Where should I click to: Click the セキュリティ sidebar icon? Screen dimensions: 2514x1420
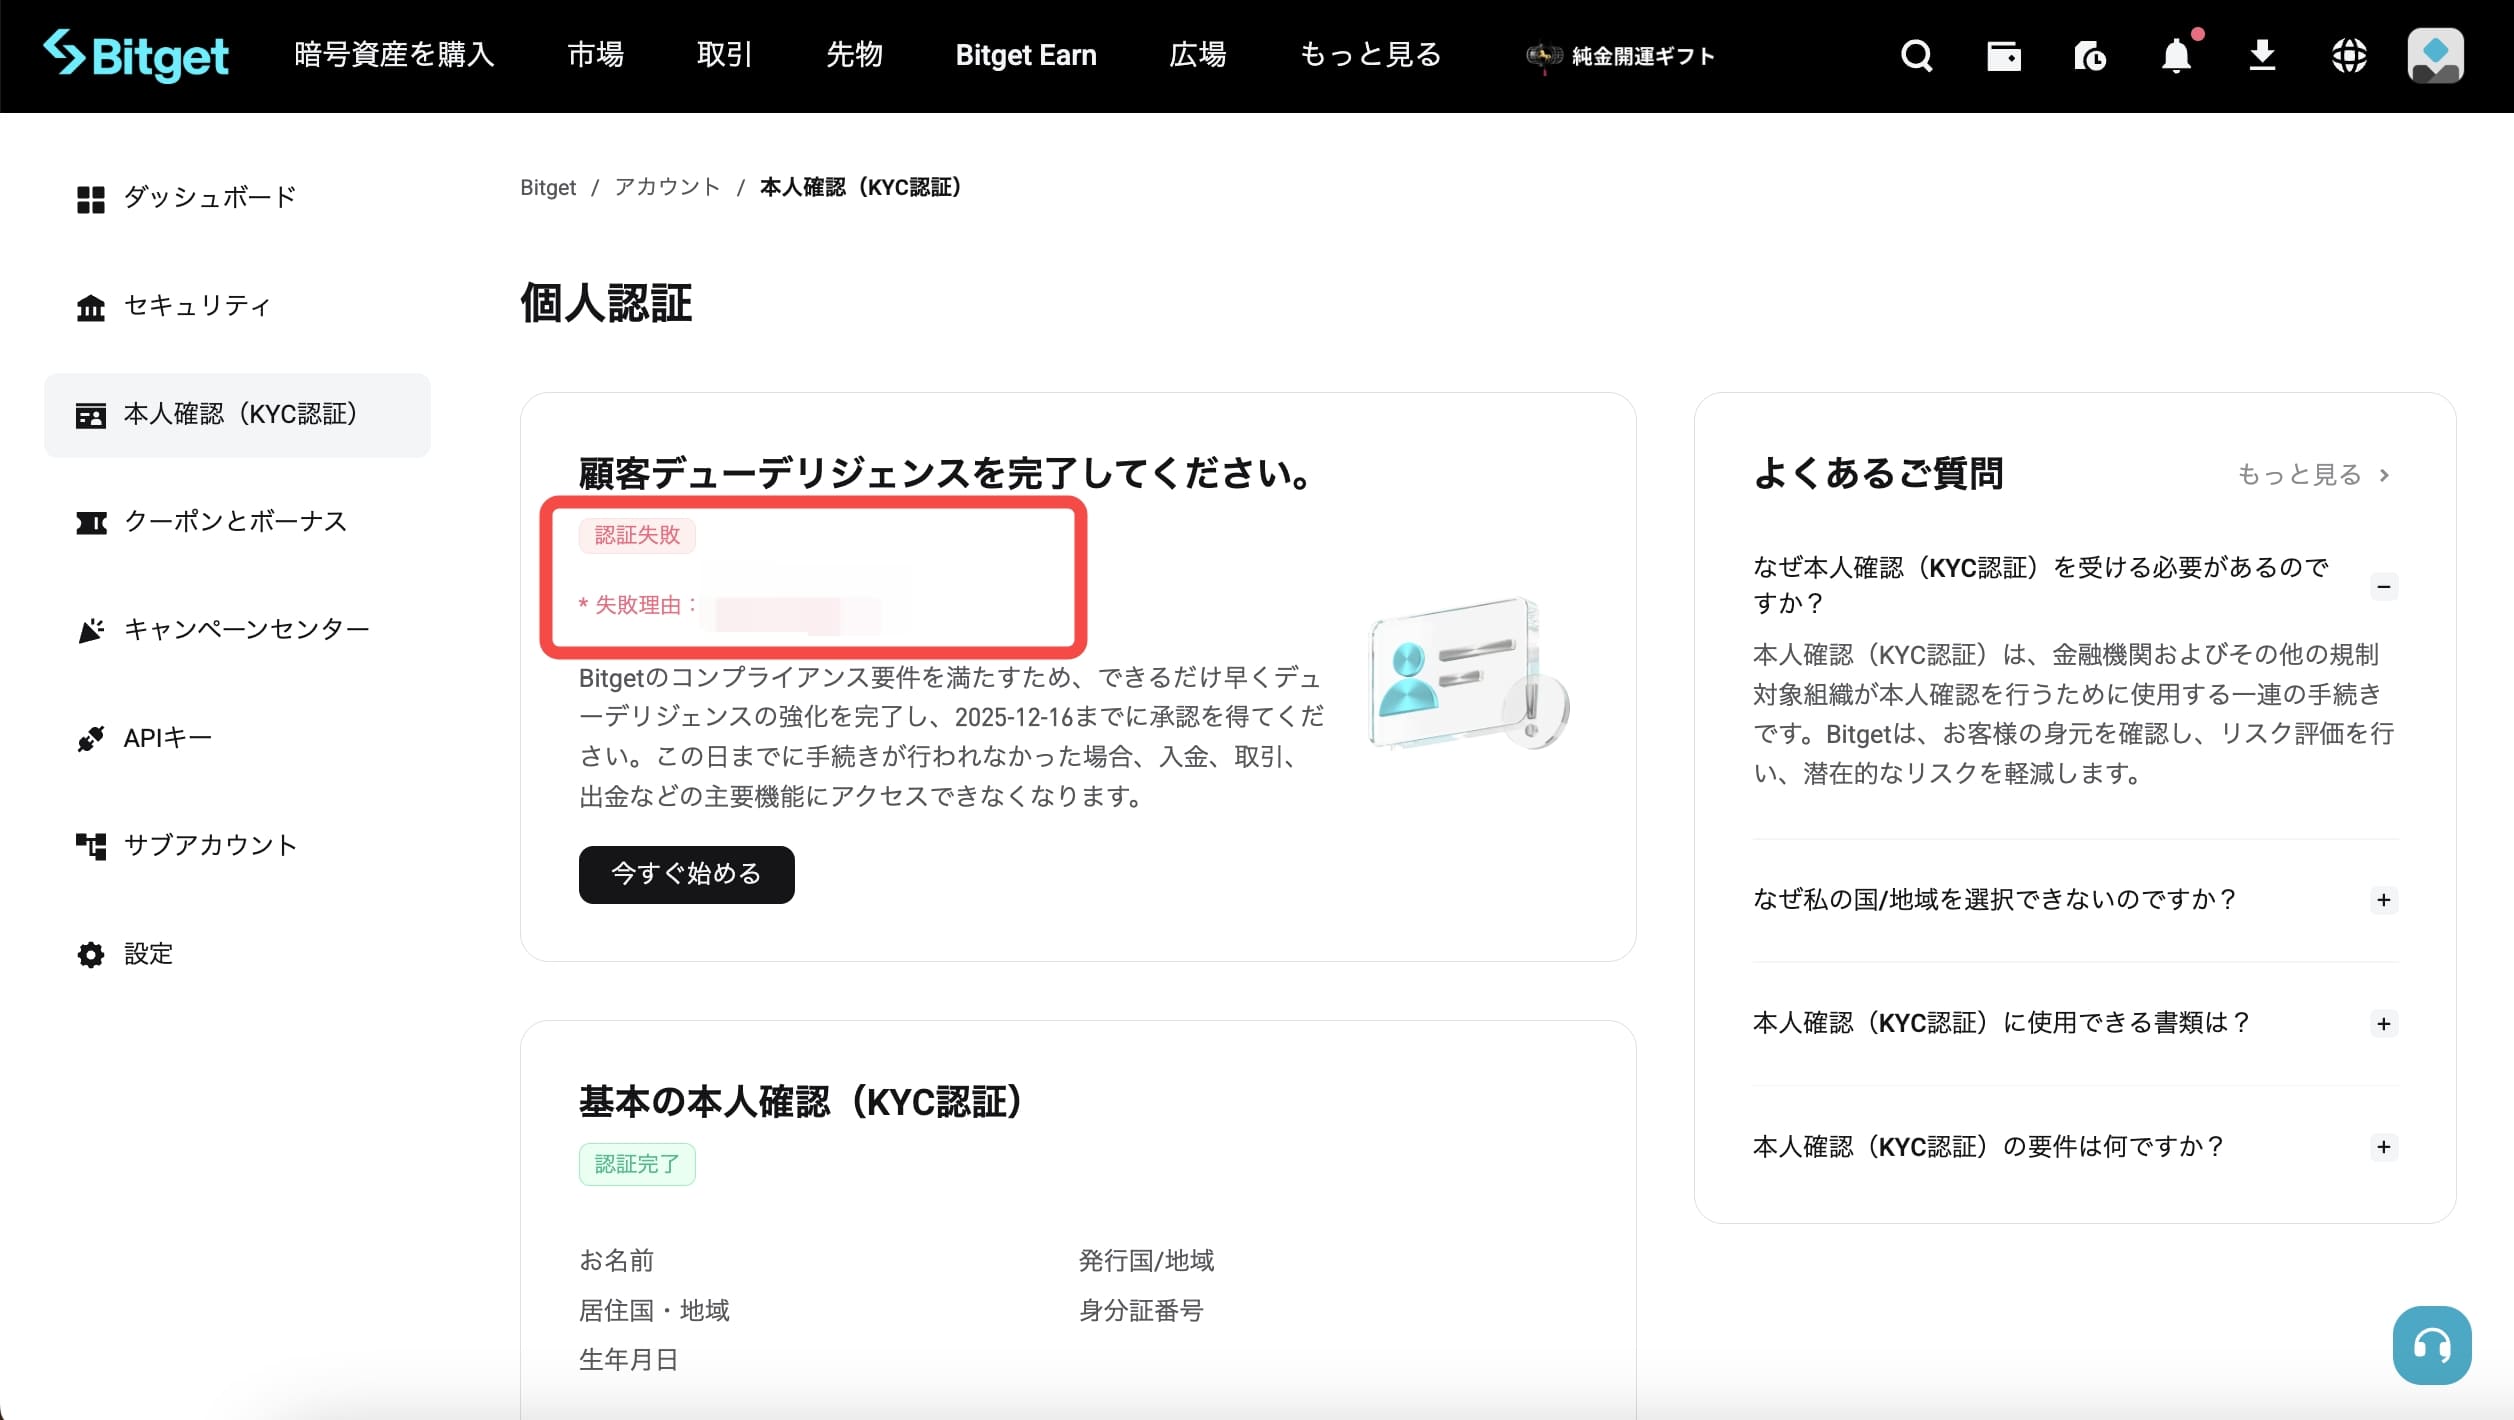pyautogui.click(x=90, y=306)
